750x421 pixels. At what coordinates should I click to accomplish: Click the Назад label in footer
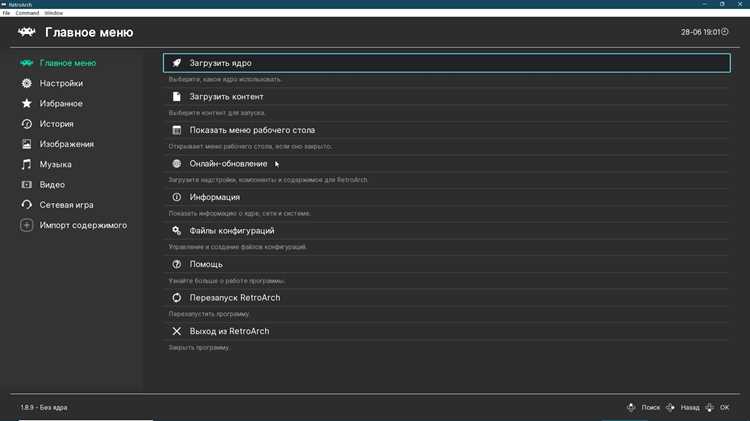690,407
